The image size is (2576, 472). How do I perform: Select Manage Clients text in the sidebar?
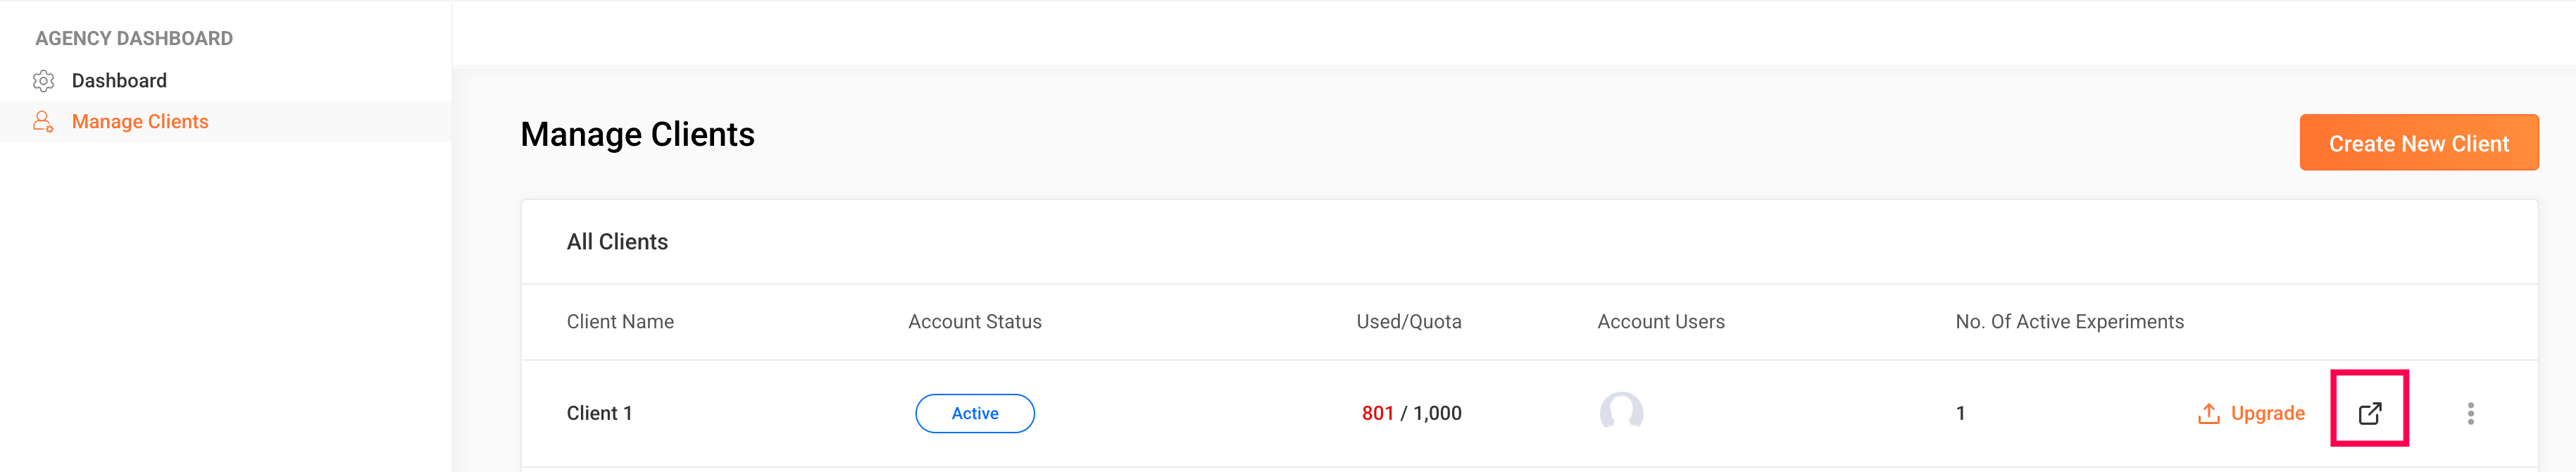(x=140, y=122)
